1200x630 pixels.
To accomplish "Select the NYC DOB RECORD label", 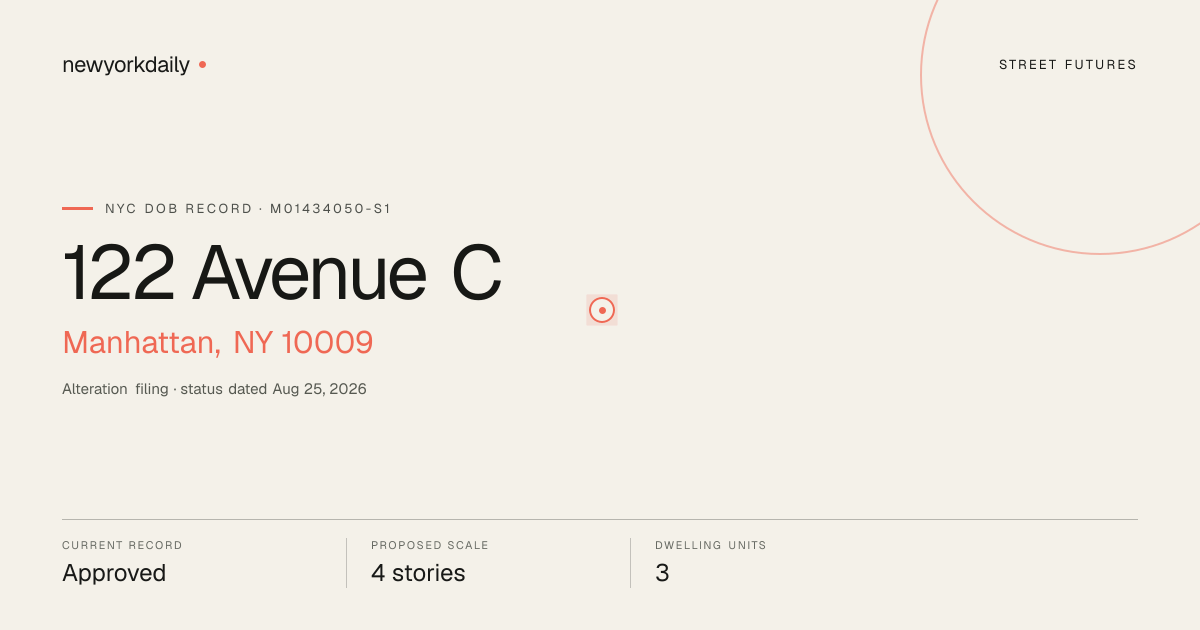I will (x=179, y=209).
